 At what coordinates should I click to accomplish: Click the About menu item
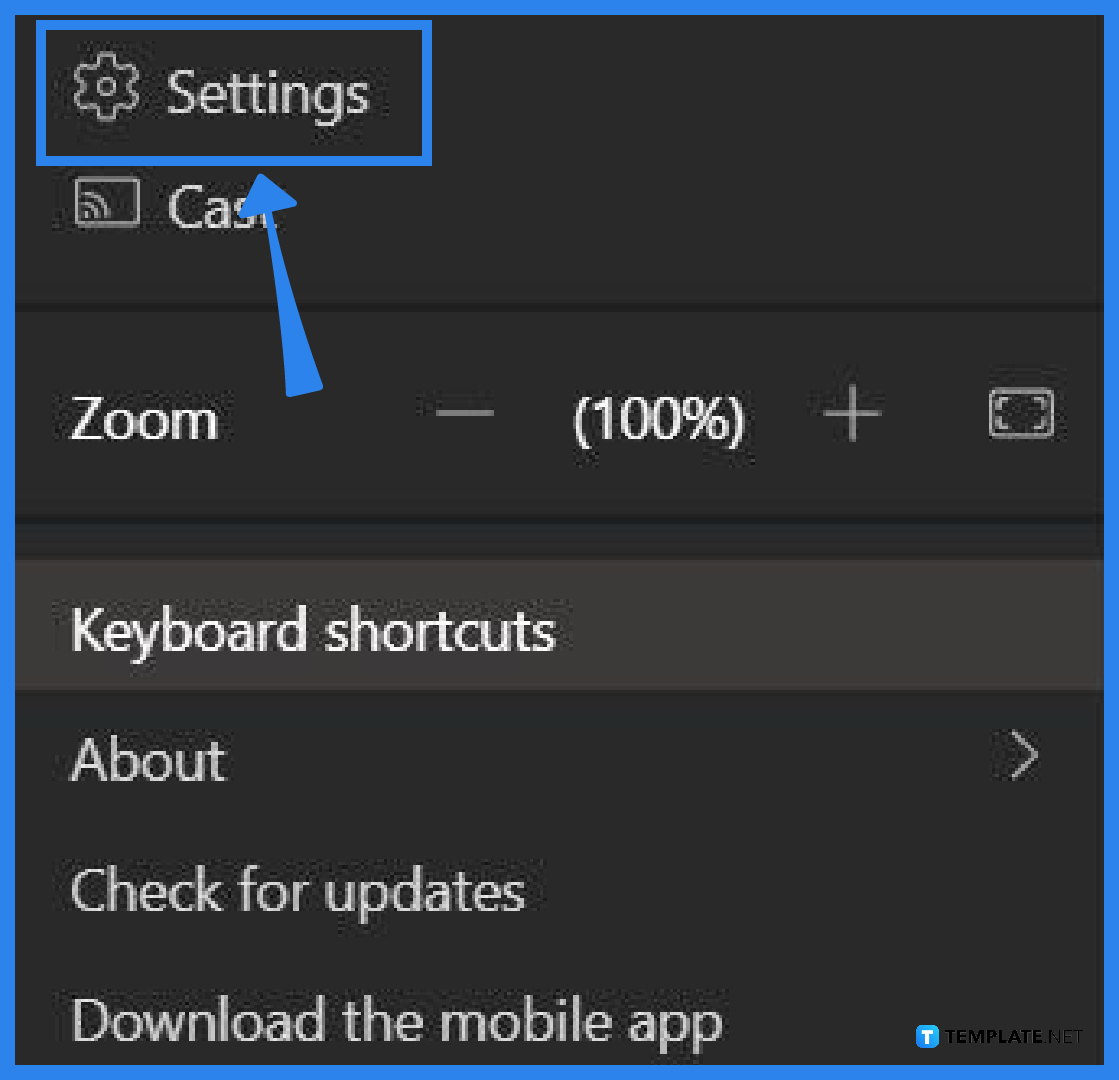[x=147, y=760]
